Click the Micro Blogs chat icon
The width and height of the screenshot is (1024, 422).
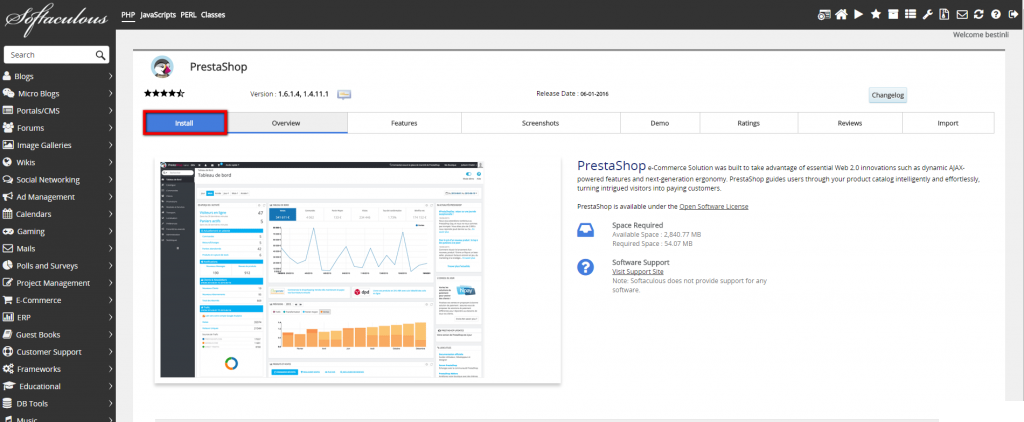pyautogui.click(x=8, y=93)
